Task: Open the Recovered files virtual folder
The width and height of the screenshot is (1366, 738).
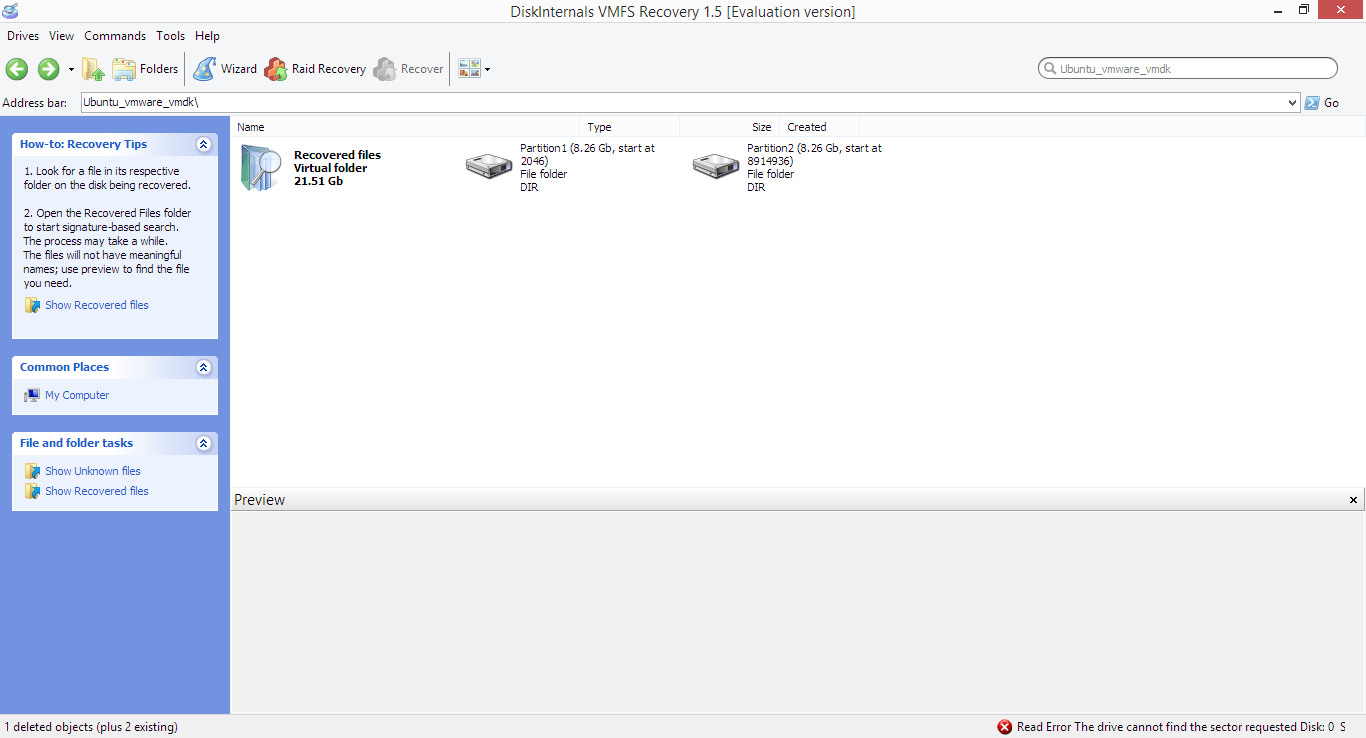Action: (x=262, y=168)
